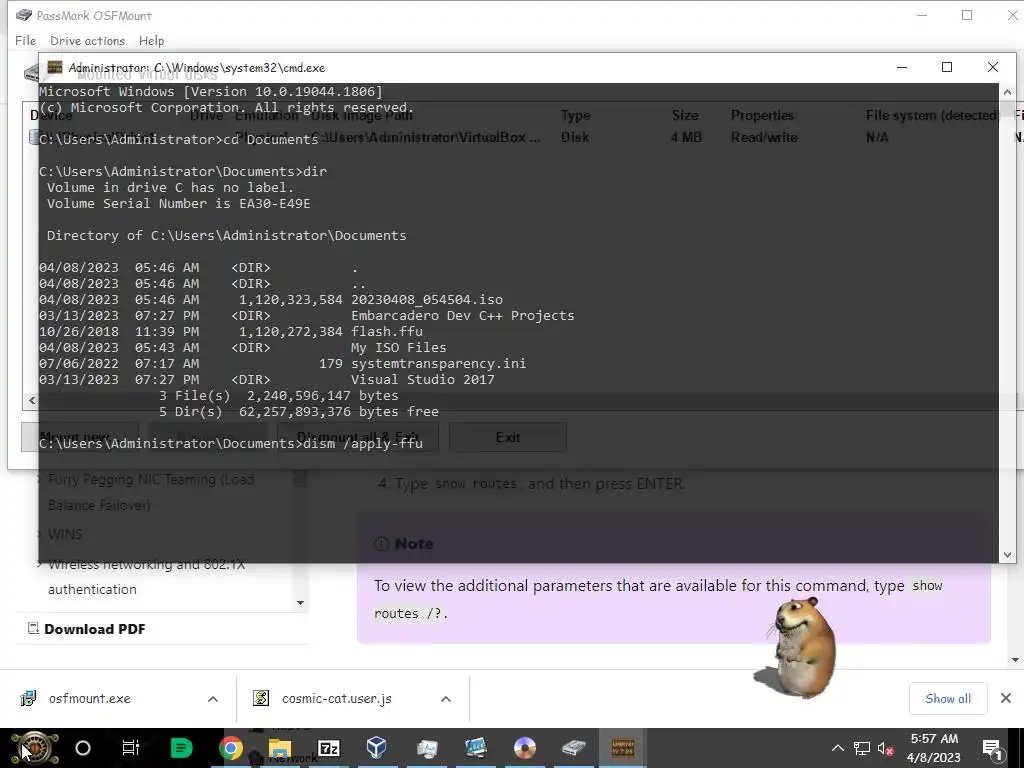The width and height of the screenshot is (1024, 768).
Task: Open the taskbar clock showing 5:57 AM
Action: [934, 748]
